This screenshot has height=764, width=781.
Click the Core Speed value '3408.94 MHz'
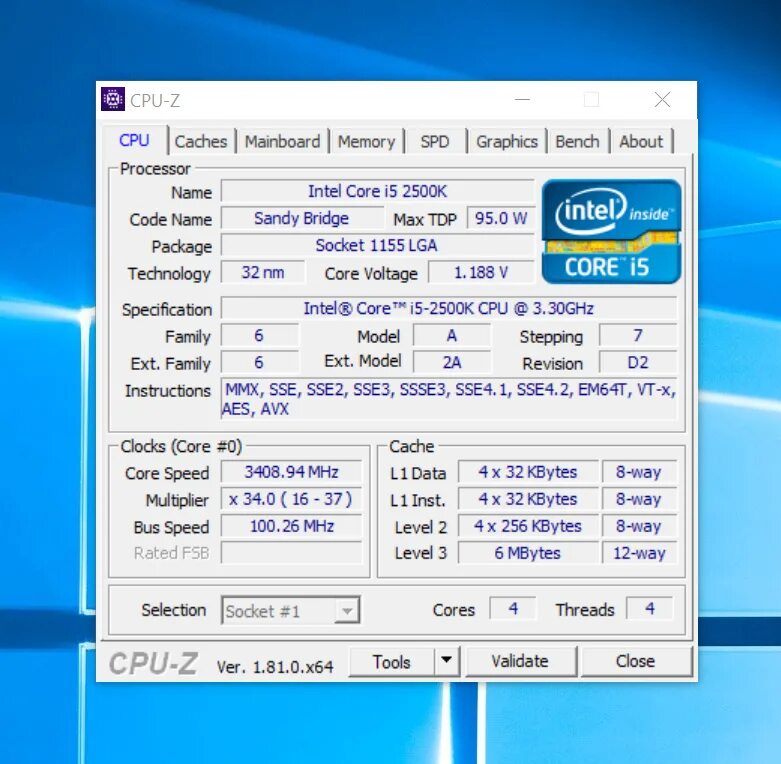point(291,472)
